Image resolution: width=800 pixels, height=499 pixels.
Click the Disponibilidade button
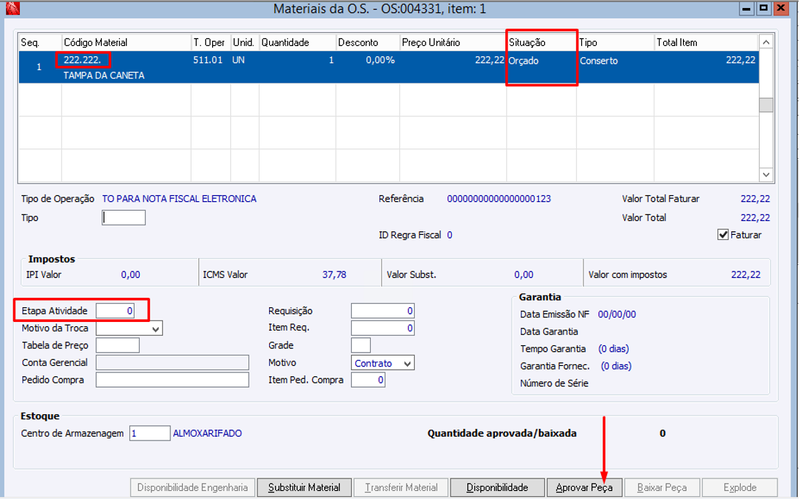[x=497, y=487]
